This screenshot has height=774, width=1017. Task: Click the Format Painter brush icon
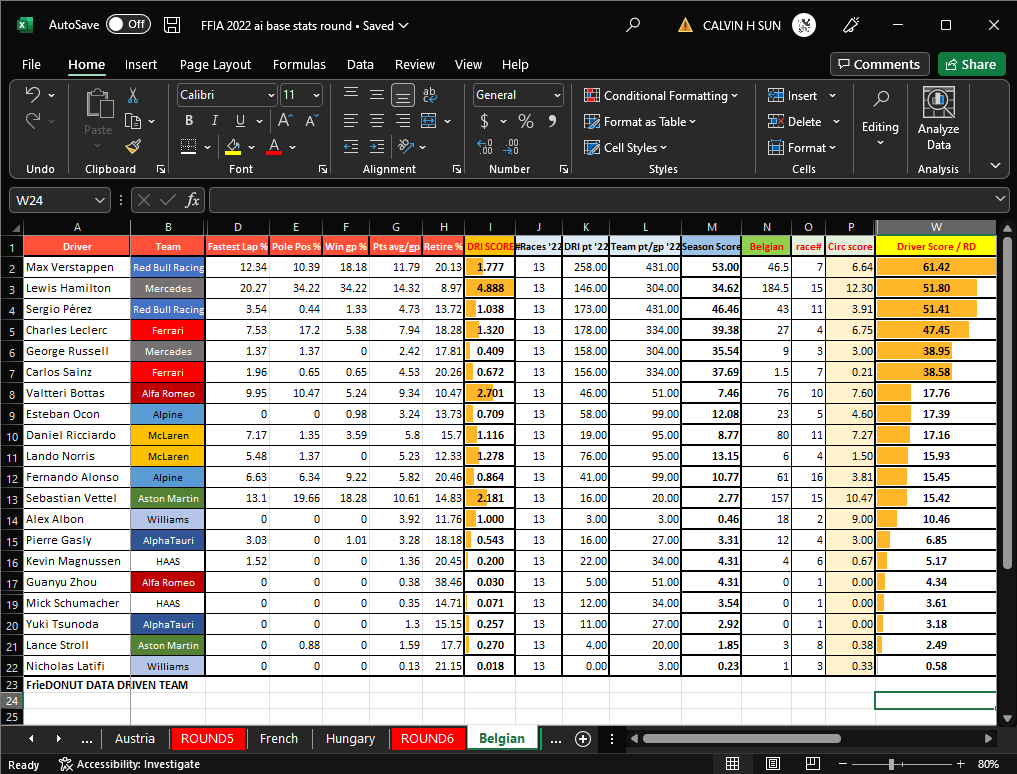pyautogui.click(x=133, y=147)
